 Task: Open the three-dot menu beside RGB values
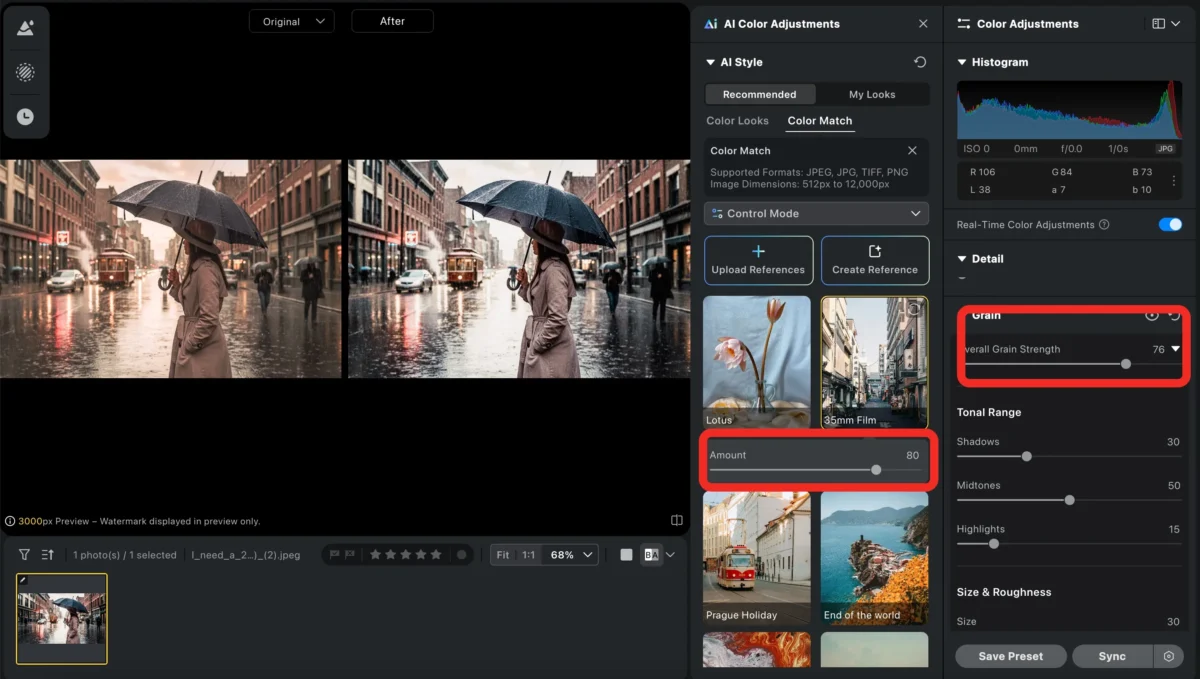pos(1173,180)
